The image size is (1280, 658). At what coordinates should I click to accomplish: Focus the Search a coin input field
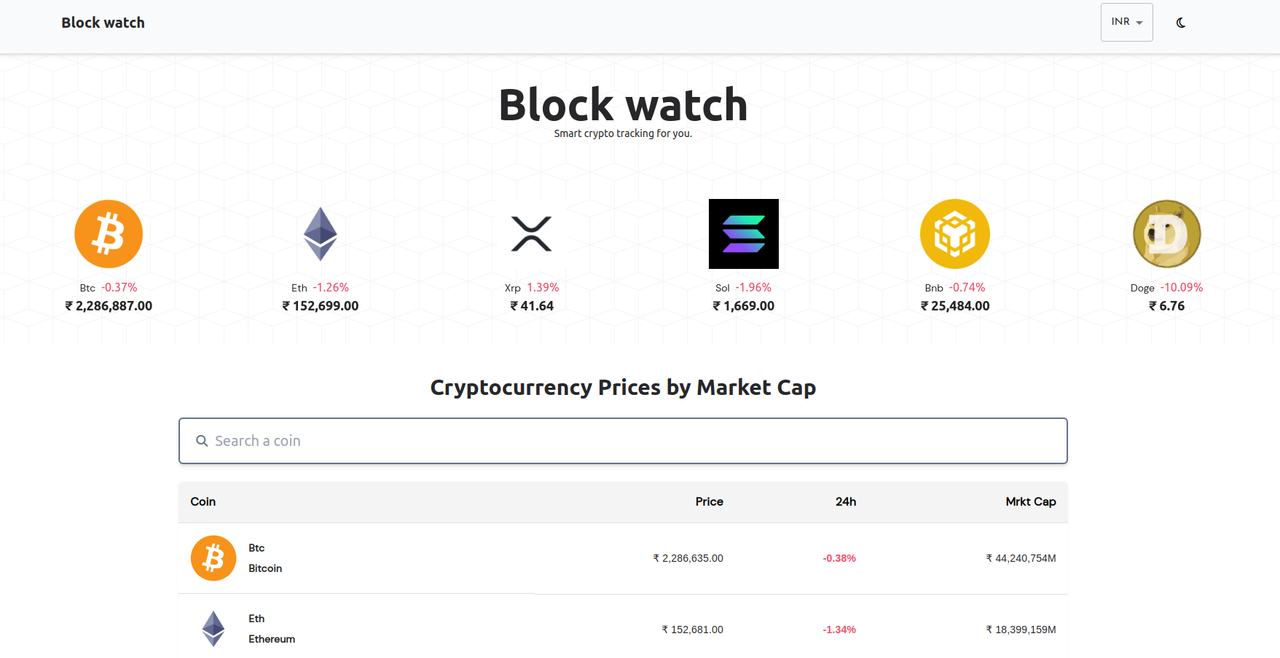(x=630, y=441)
